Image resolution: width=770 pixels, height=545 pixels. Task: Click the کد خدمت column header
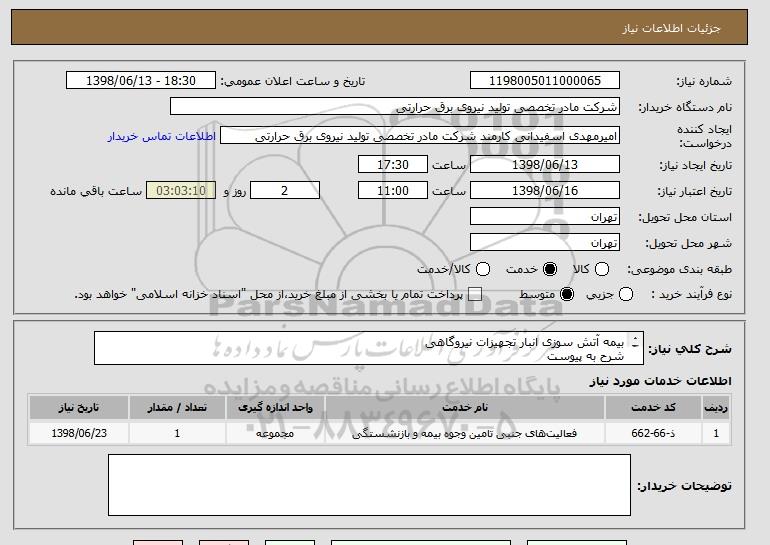click(653, 408)
